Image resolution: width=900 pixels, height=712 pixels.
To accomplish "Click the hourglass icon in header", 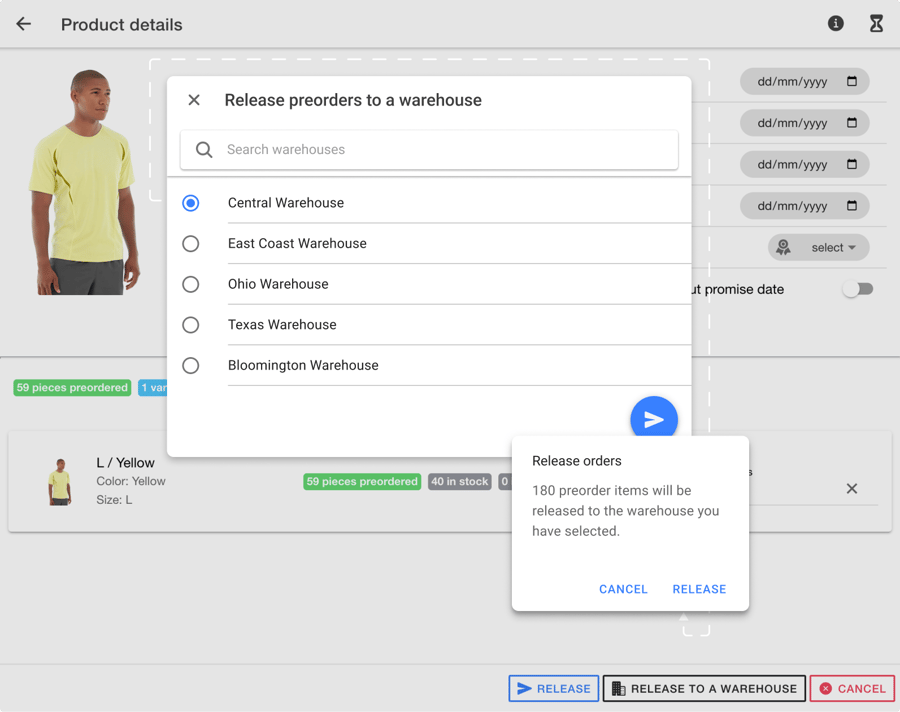I will 876,24.
